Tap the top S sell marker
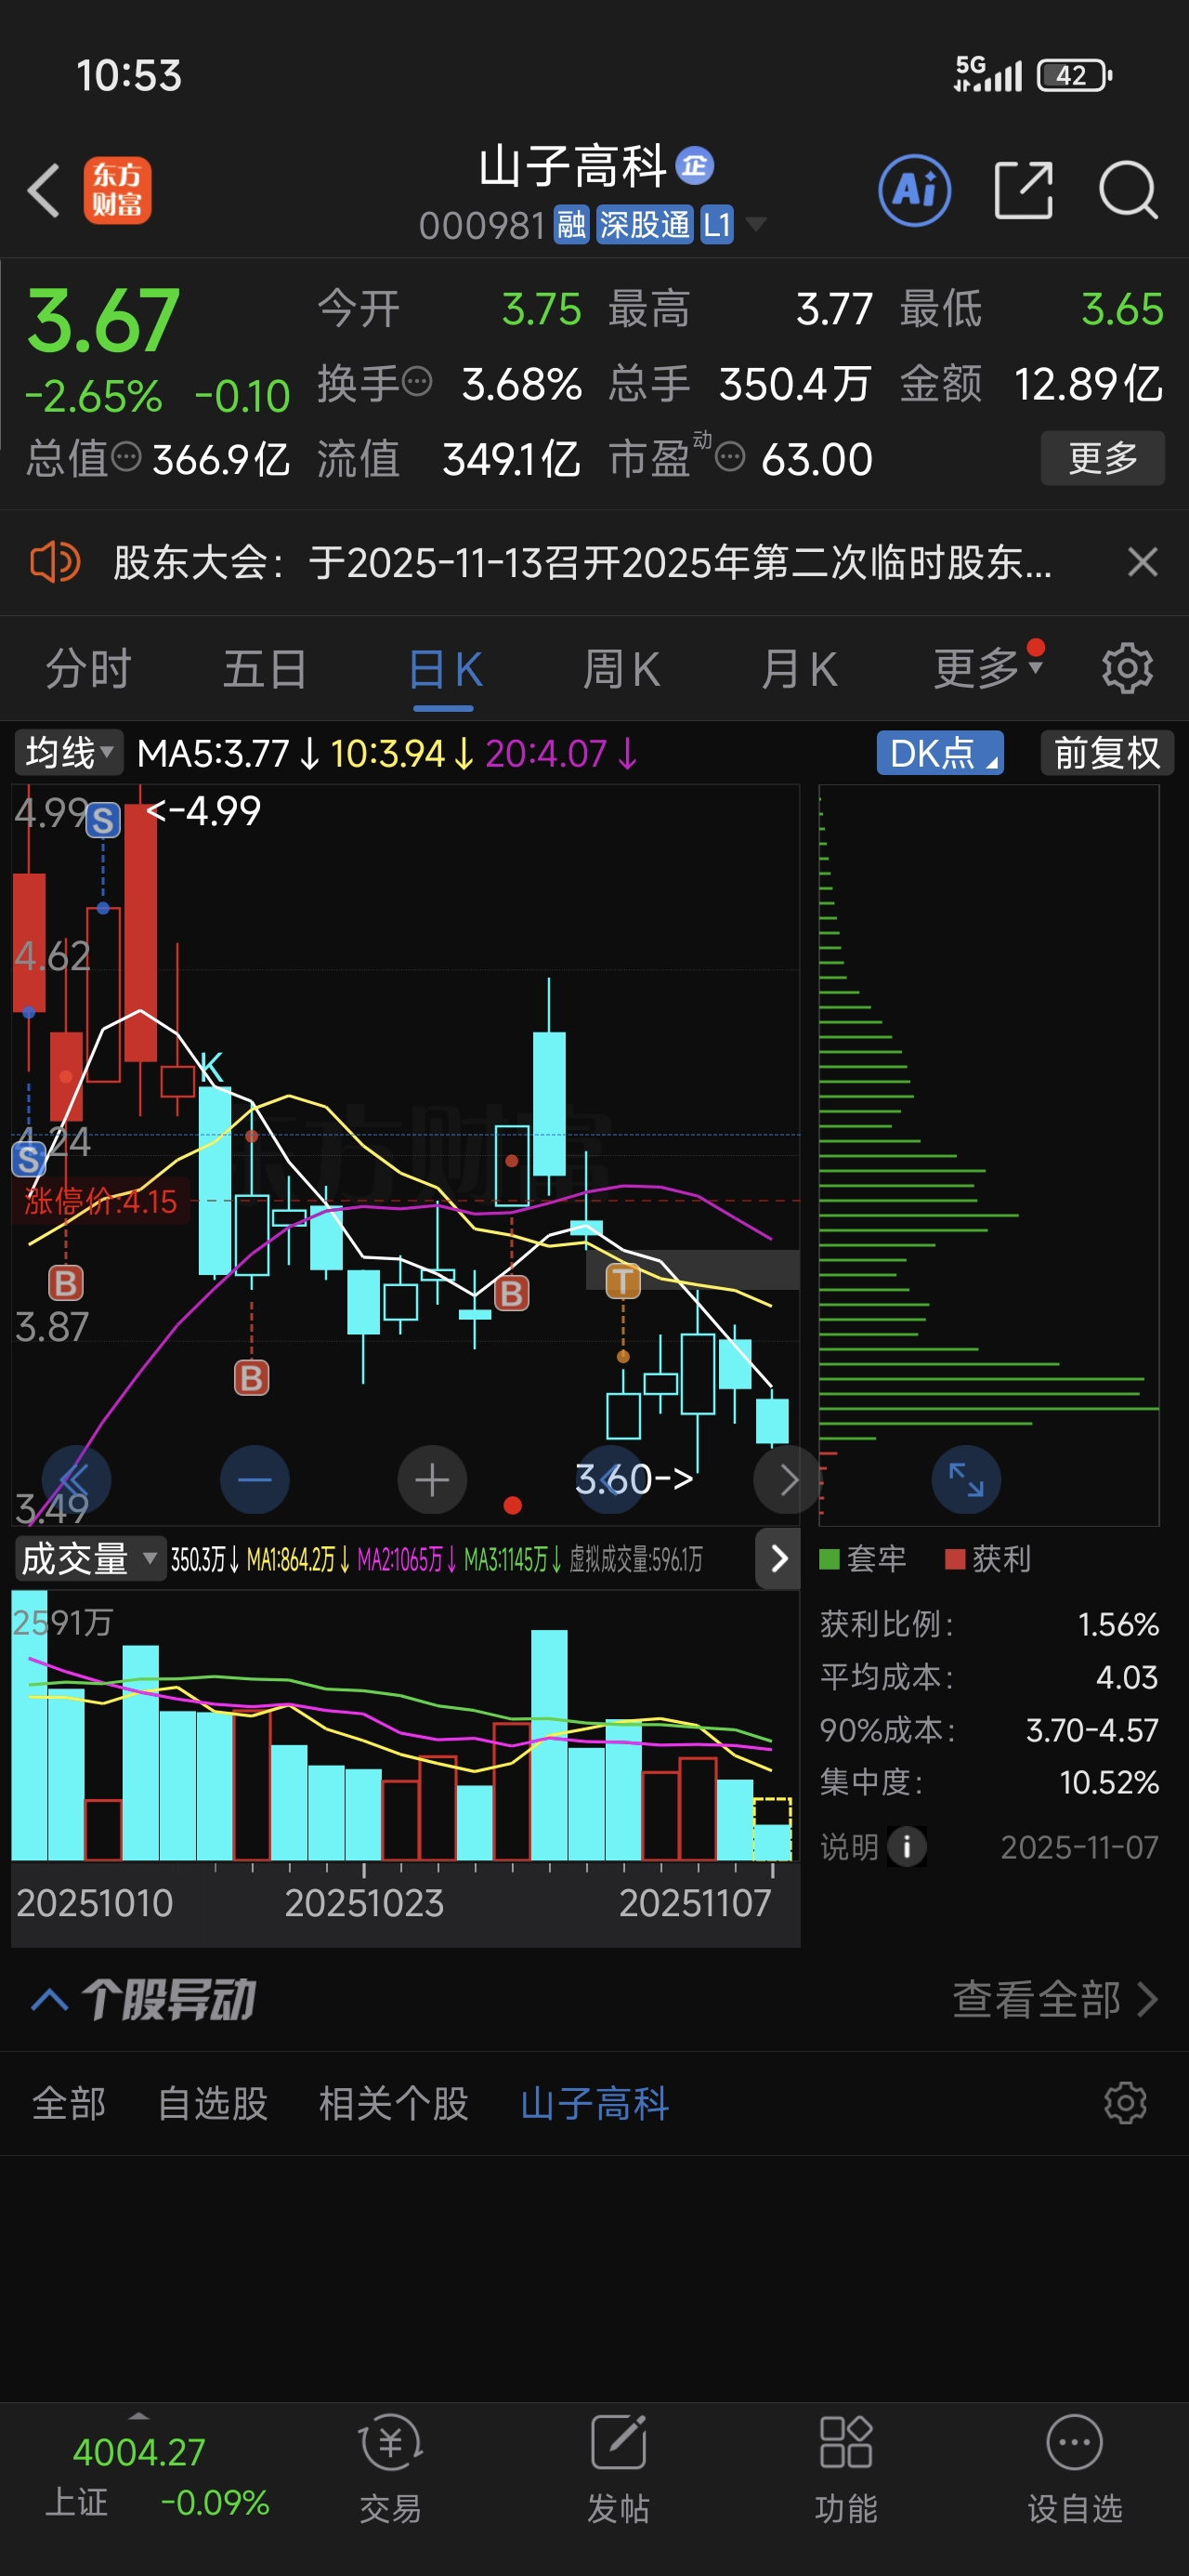Screen dimensions: 1189x2576 tap(103, 821)
